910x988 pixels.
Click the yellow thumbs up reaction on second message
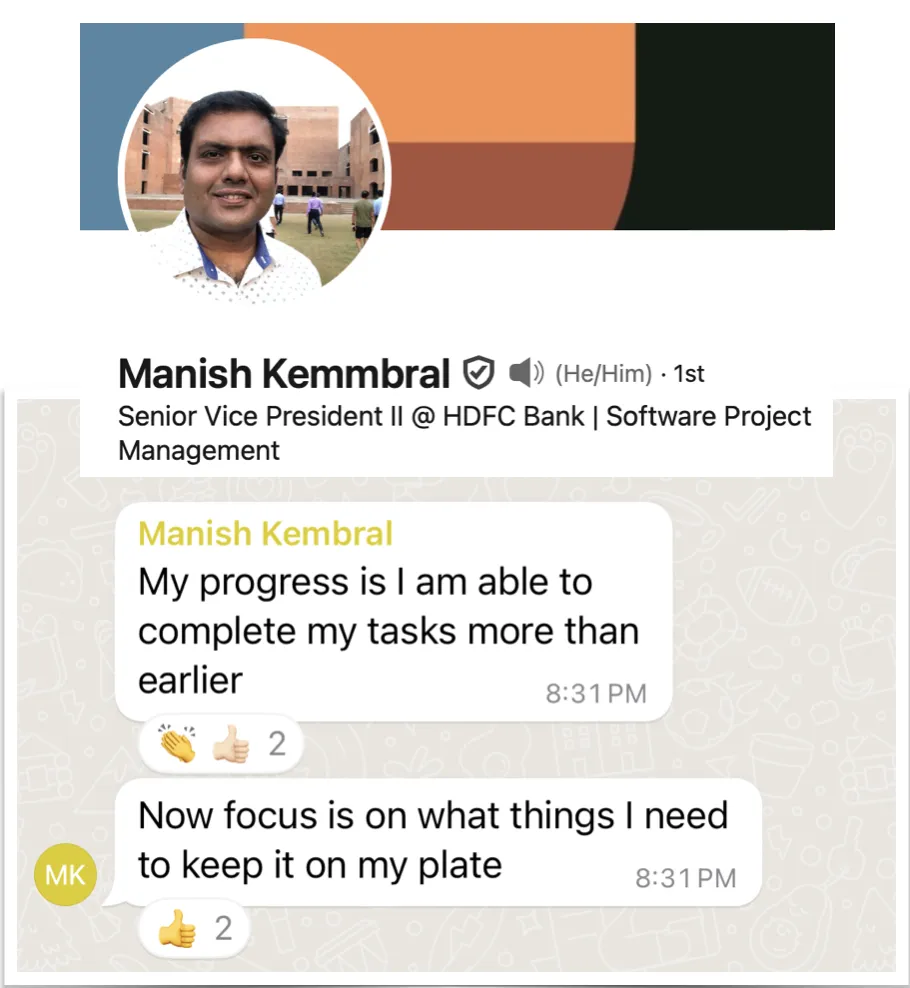click(x=177, y=929)
